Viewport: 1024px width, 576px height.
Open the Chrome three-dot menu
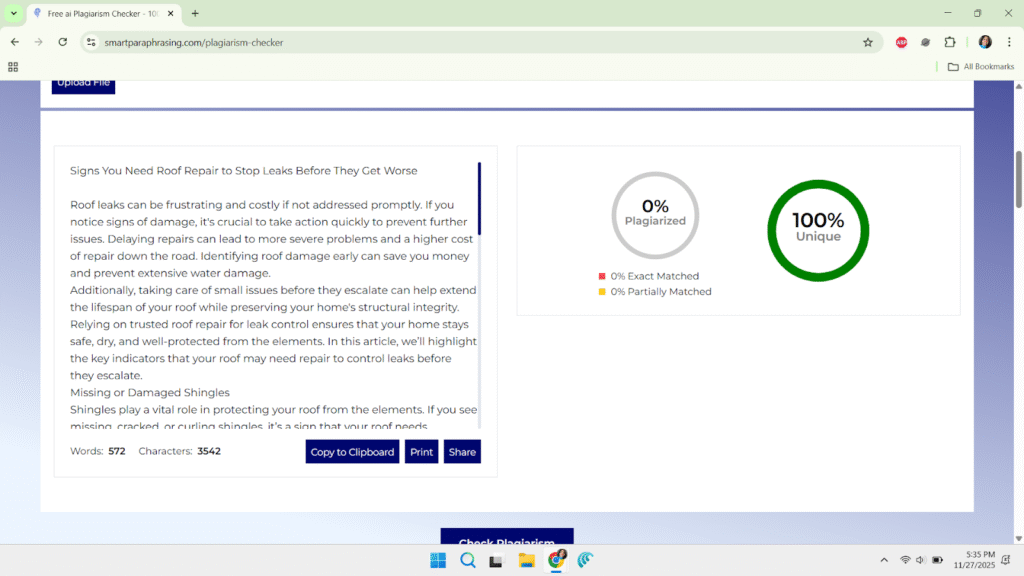(x=1009, y=42)
